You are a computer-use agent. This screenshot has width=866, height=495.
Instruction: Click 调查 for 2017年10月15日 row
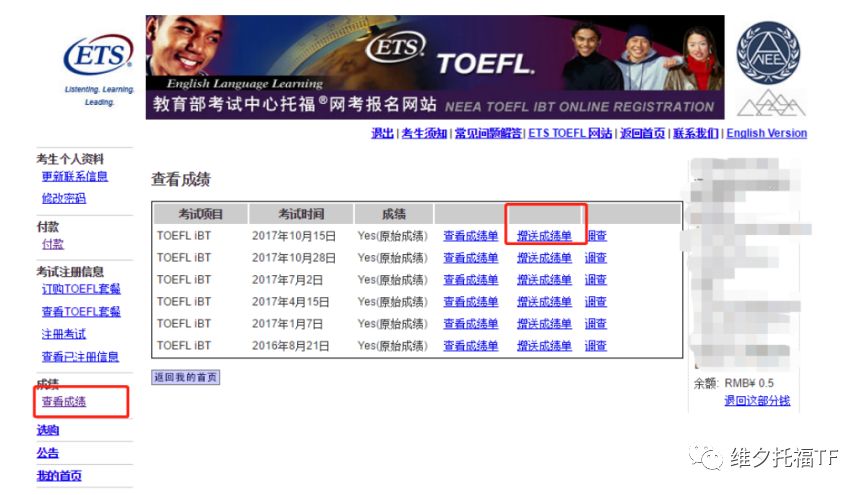596,236
